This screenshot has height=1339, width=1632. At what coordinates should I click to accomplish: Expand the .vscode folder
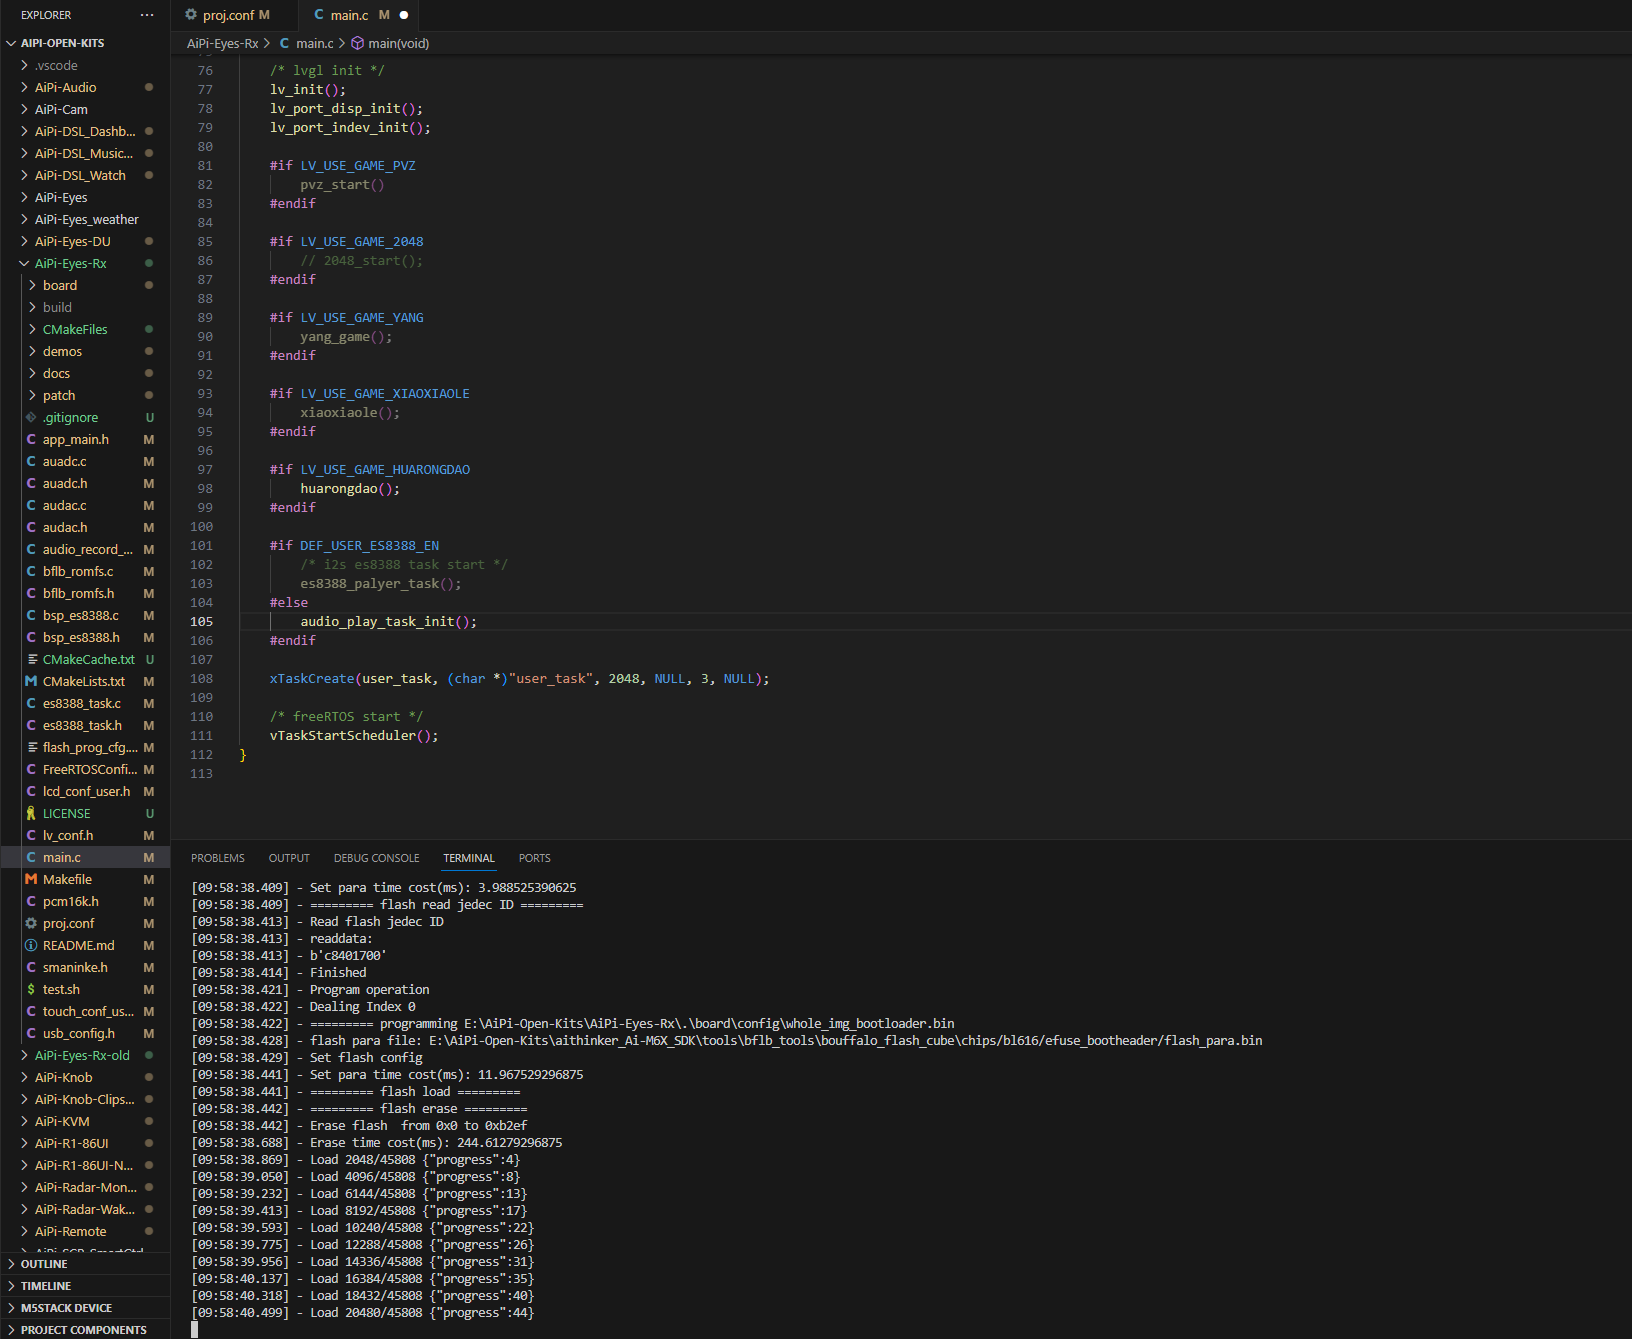[x=24, y=65]
